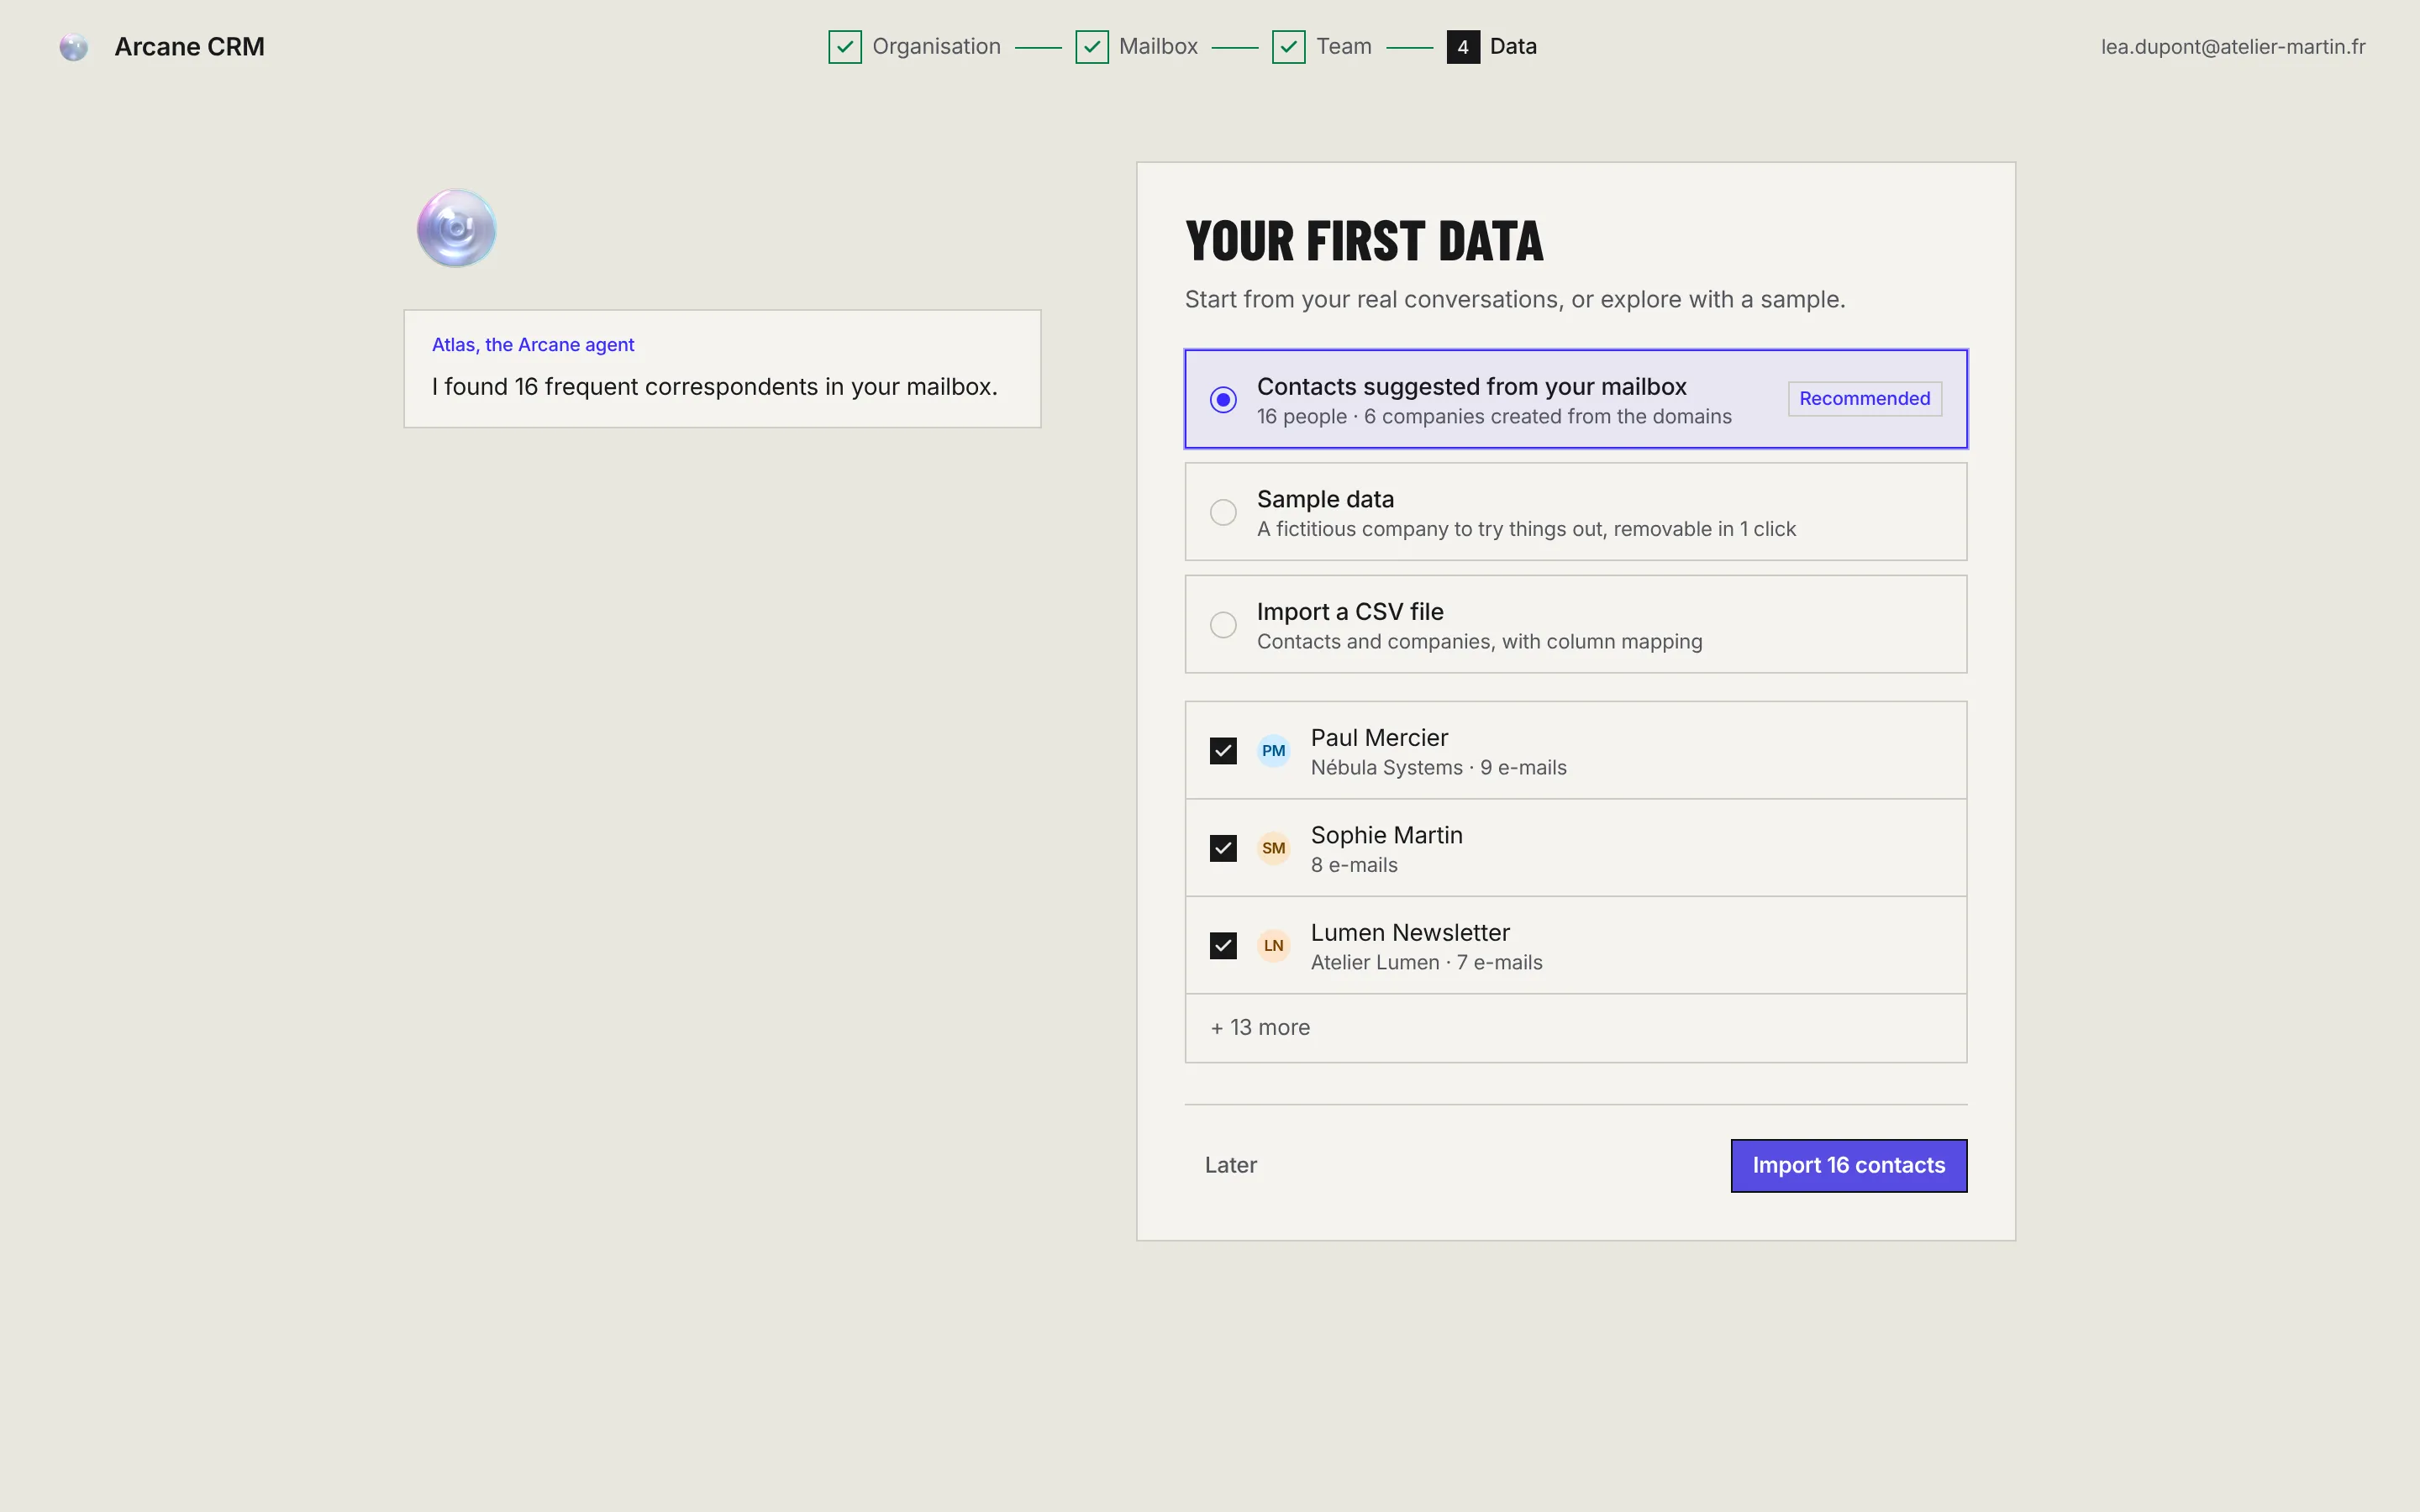Click the Paul Mercier name
Image resolution: width=2420 pixels, height=1512 pixels.
tap(1379, 738)
